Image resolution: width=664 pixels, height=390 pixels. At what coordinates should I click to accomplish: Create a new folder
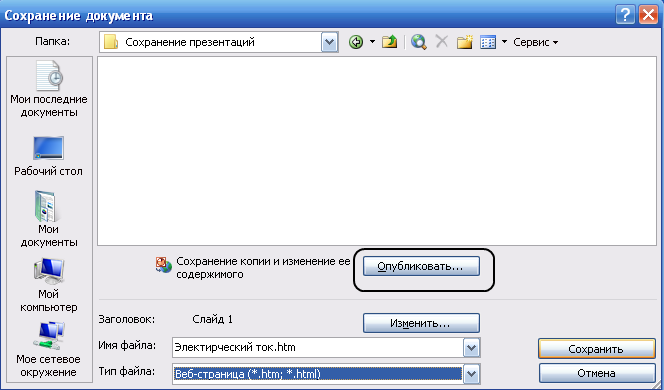465,42
